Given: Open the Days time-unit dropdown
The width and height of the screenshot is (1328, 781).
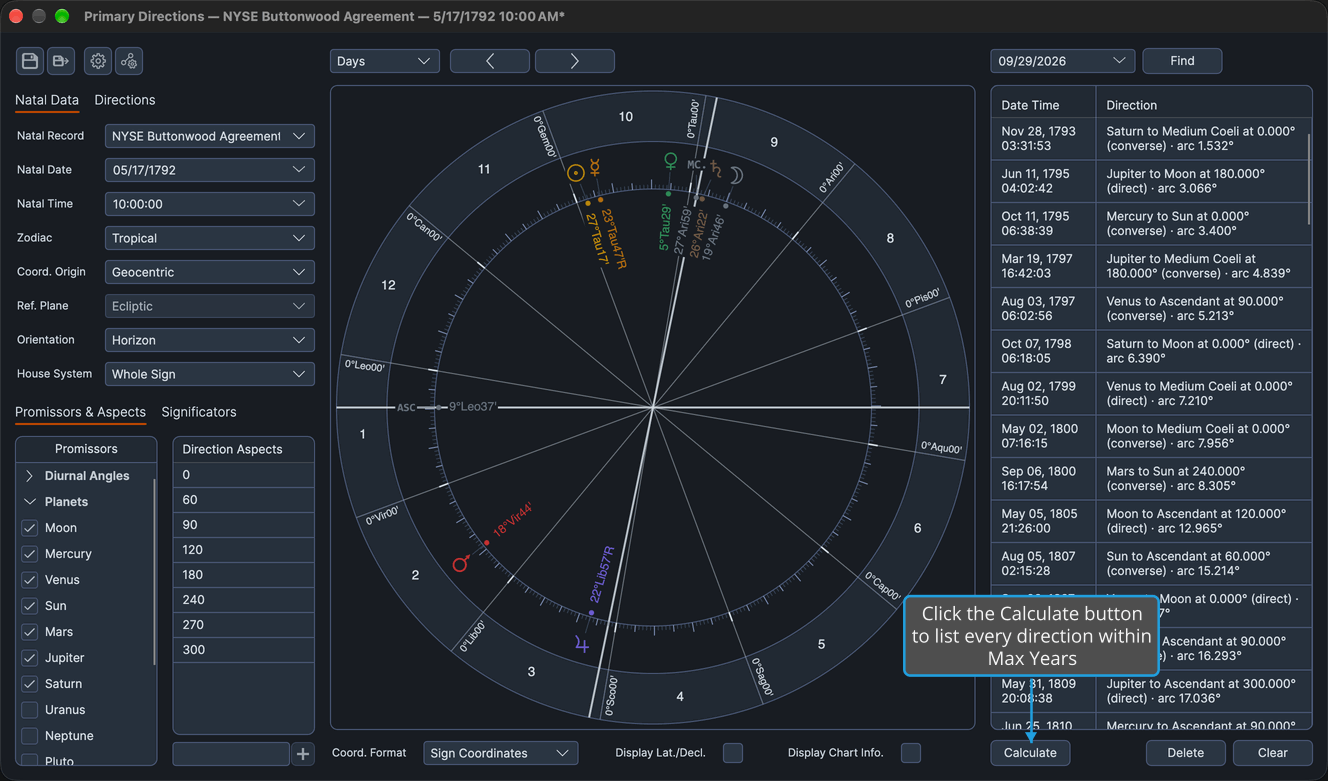Looking at the screenshot, I should 385,61.
